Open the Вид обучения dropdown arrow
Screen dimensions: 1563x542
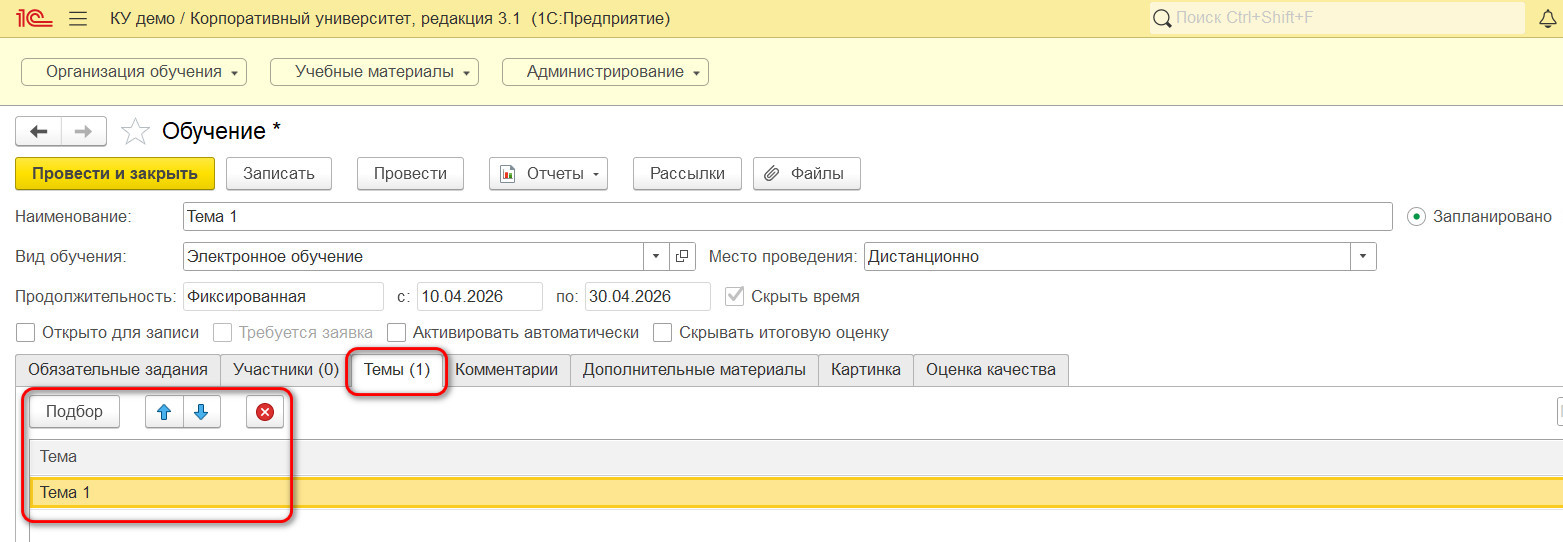[x=656, y=256]
